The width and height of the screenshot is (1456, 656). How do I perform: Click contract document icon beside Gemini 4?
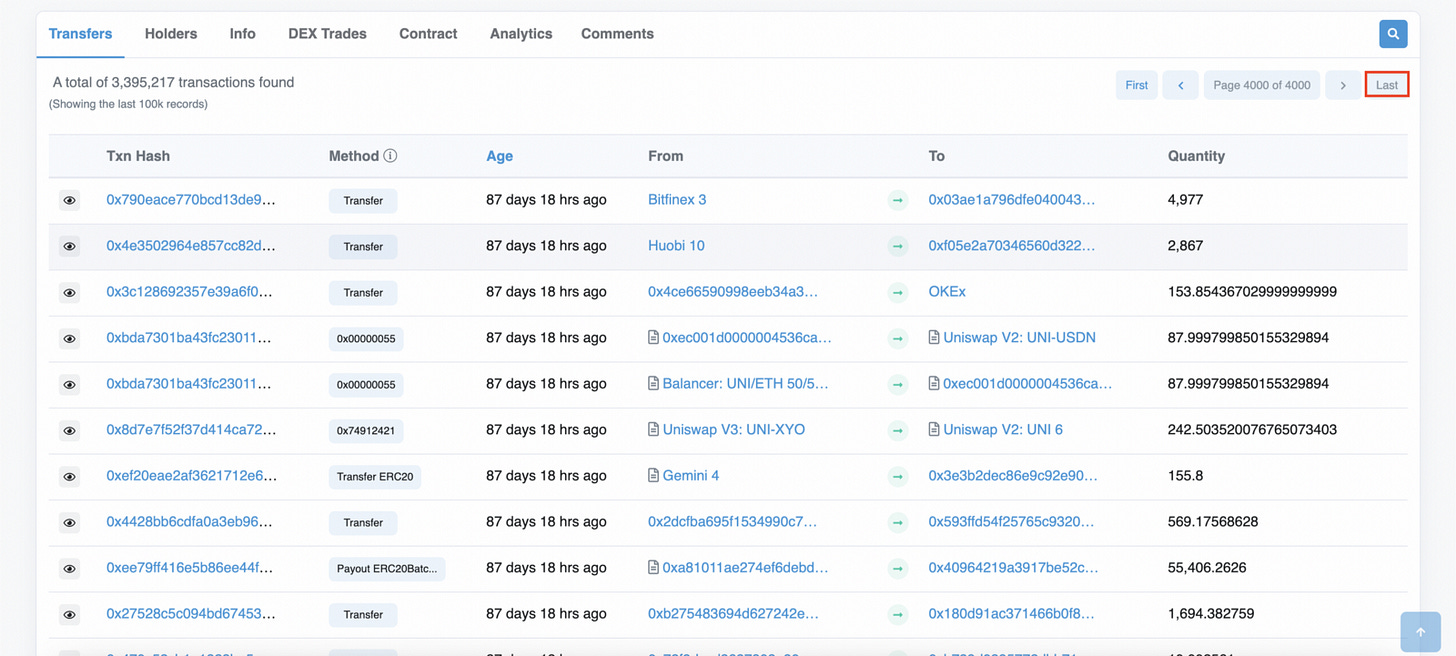[653, 476]
